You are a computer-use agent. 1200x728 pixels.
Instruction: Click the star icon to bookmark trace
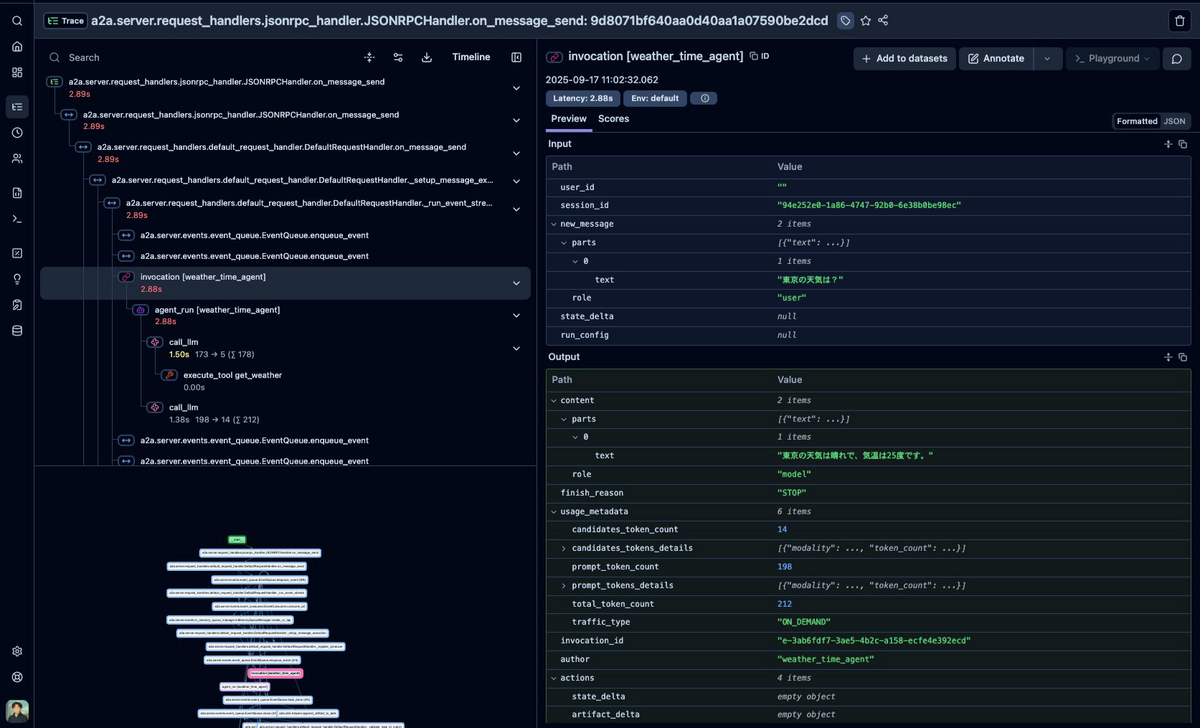[865, 20]
